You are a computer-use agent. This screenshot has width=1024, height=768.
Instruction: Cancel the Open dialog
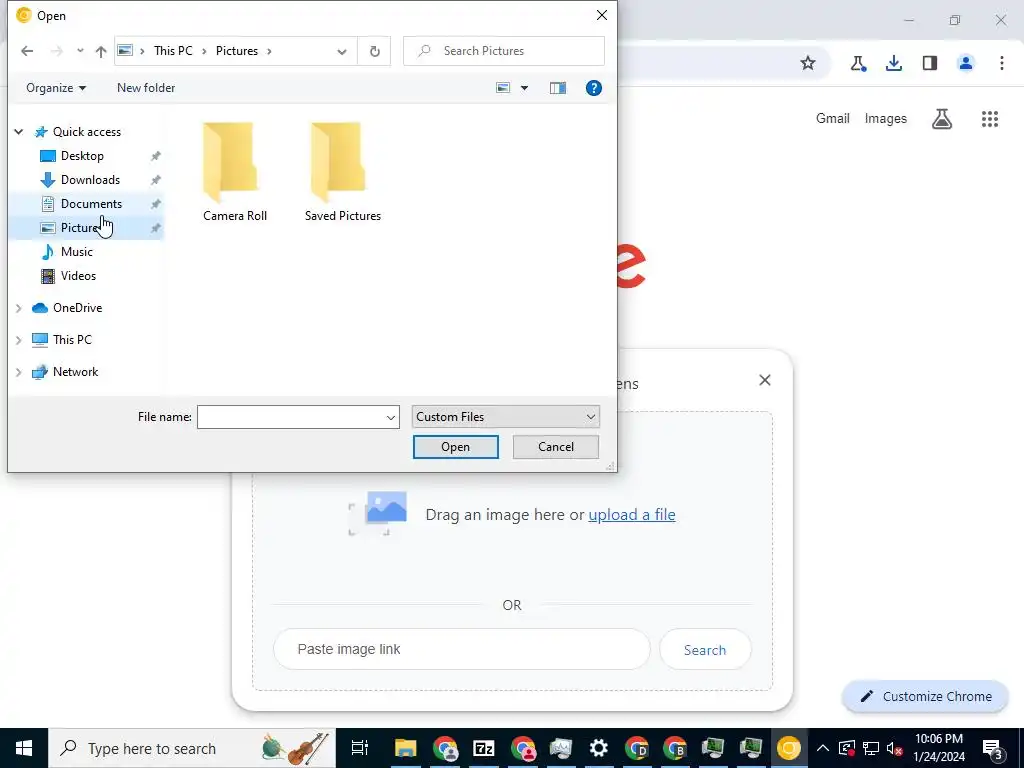[x=556, y=447]
